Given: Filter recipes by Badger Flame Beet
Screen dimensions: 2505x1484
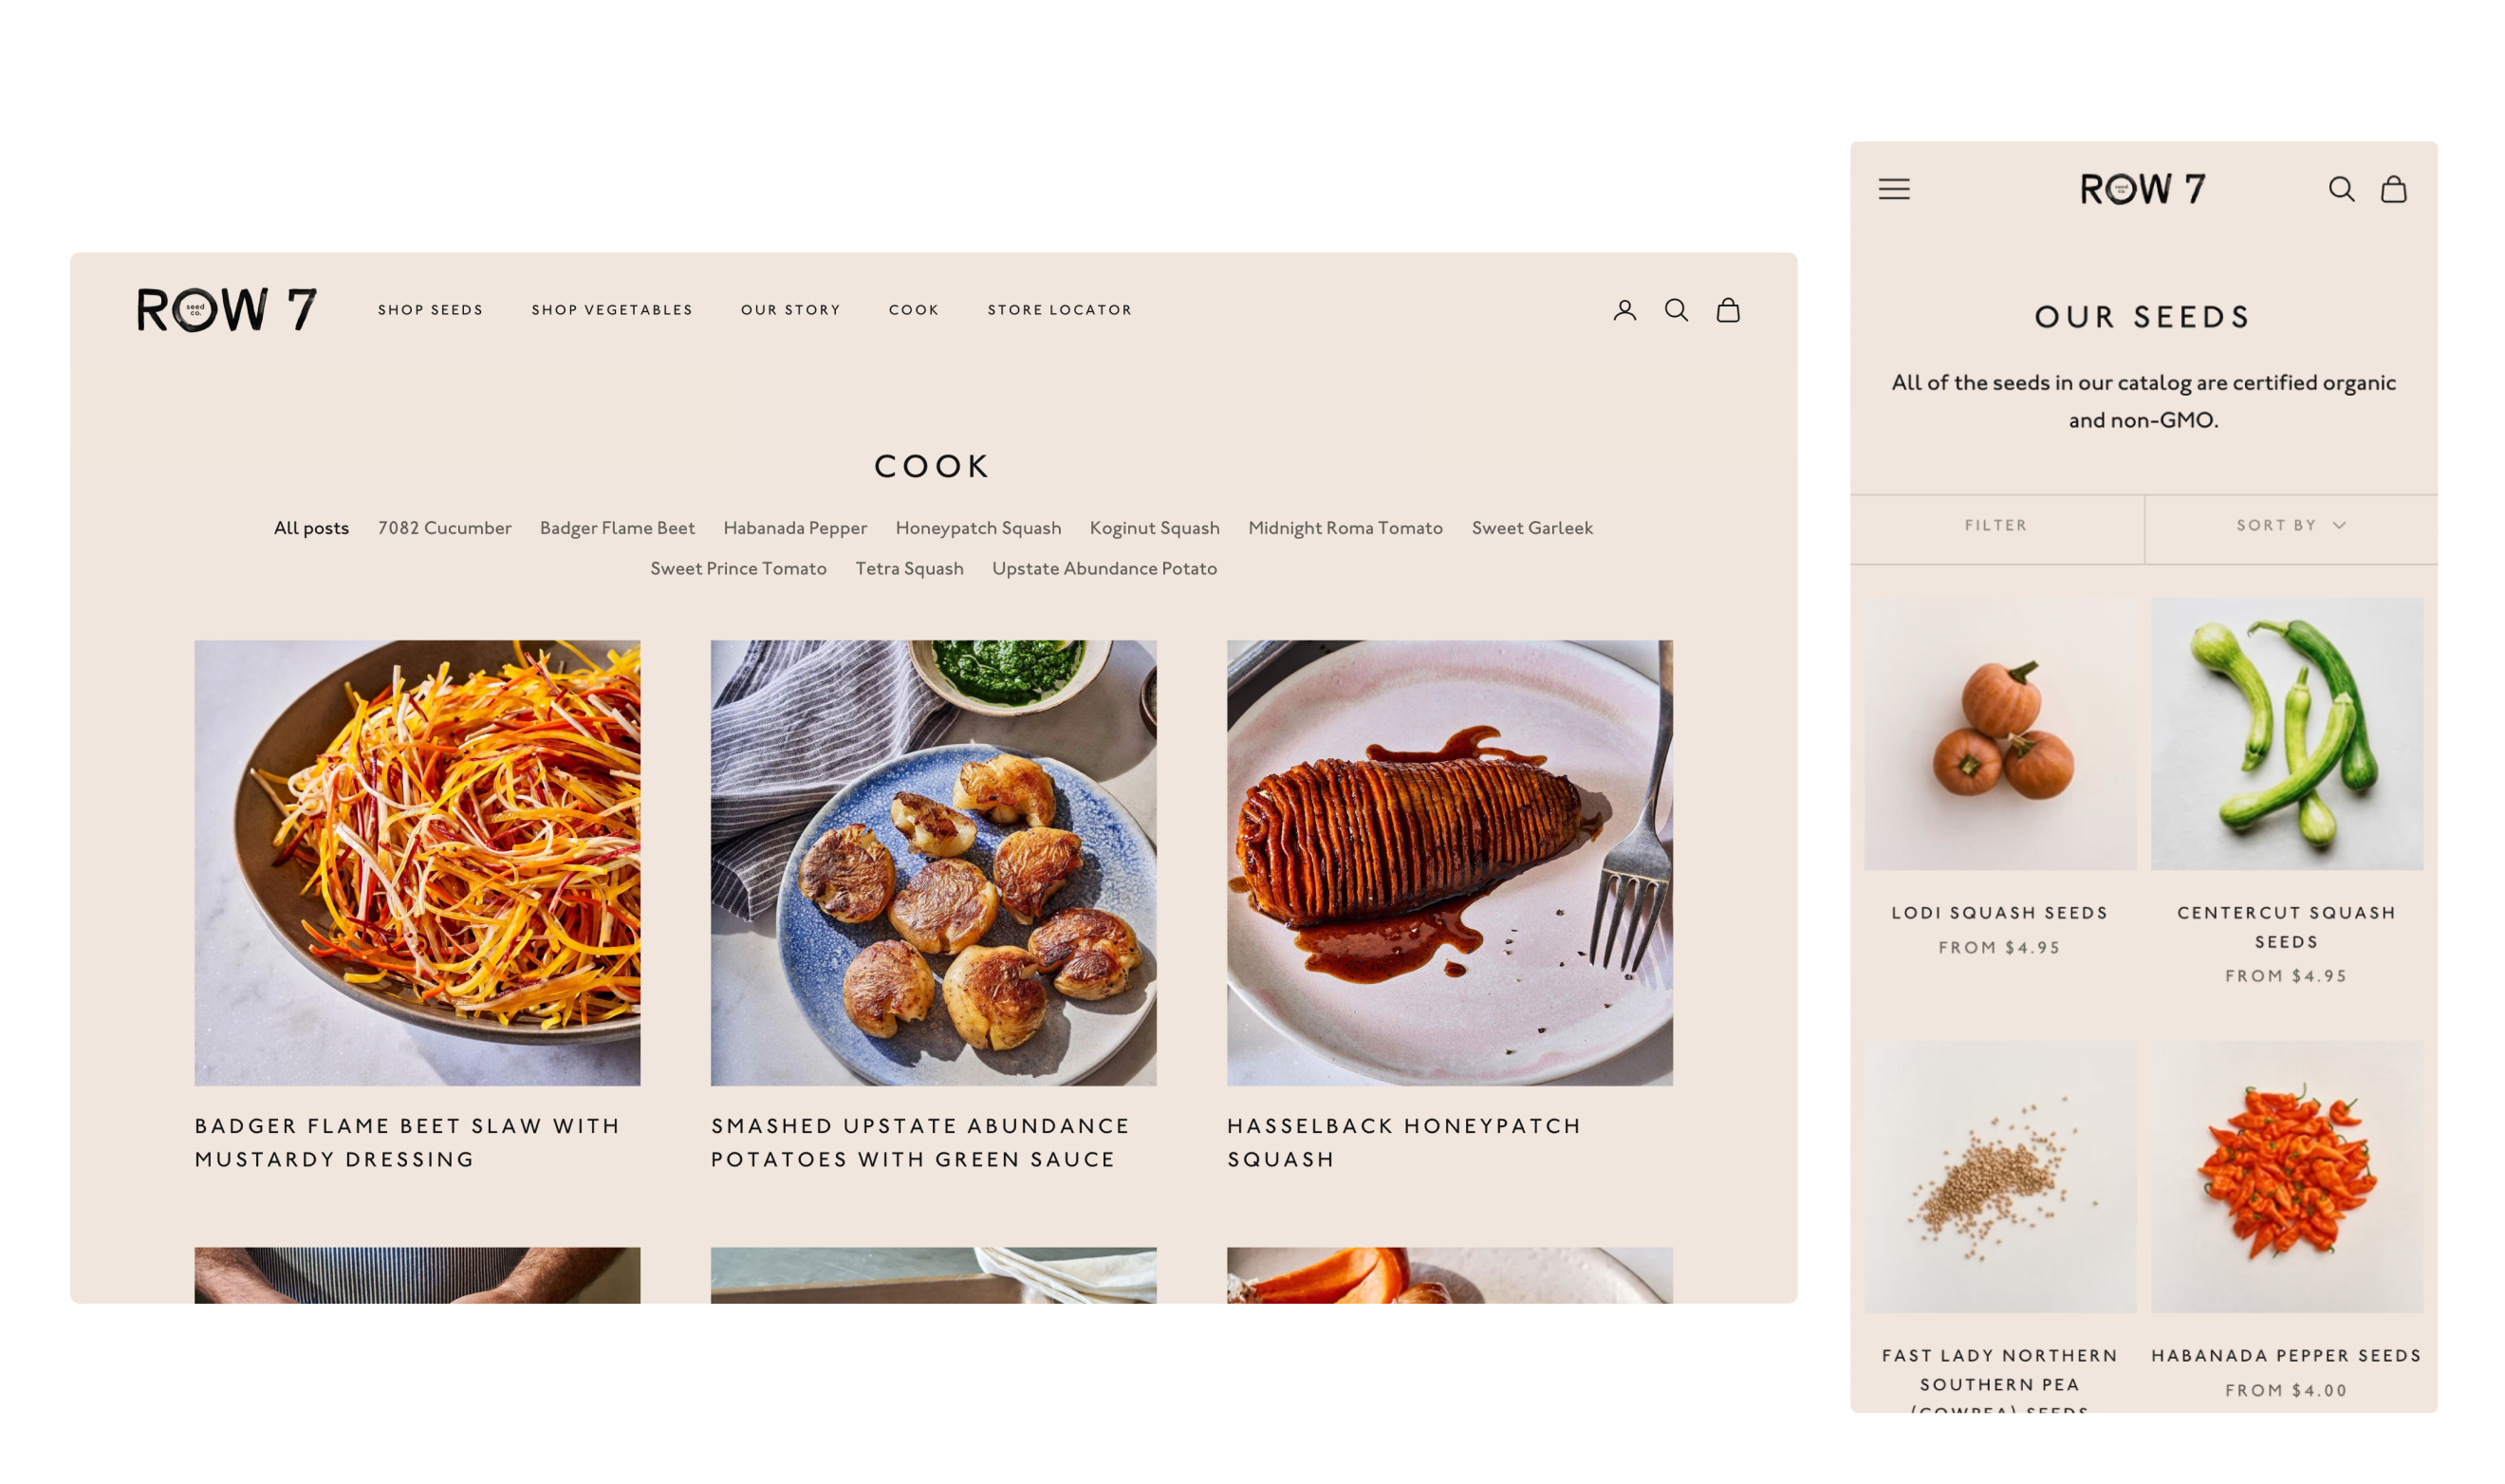Looking at the screenshot, I should point(617,528).
